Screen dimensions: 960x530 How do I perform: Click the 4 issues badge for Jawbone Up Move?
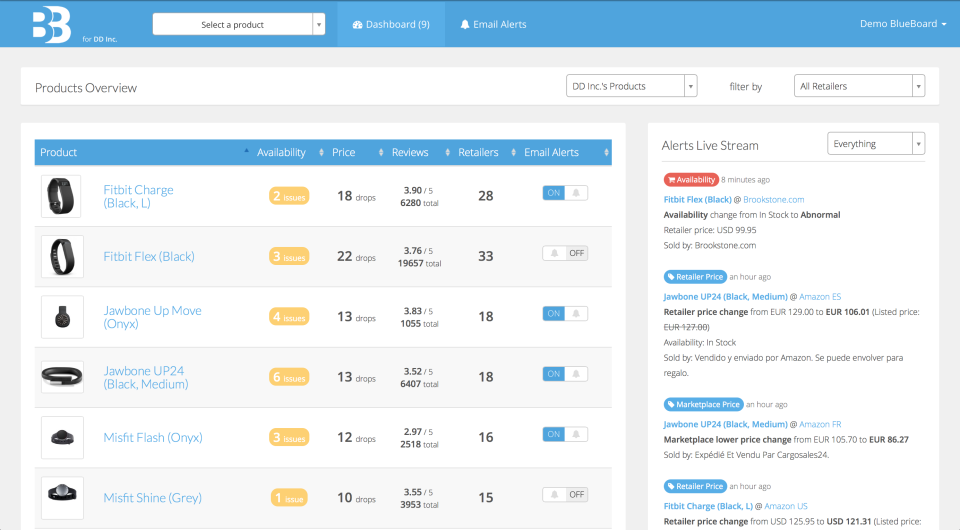289,317
